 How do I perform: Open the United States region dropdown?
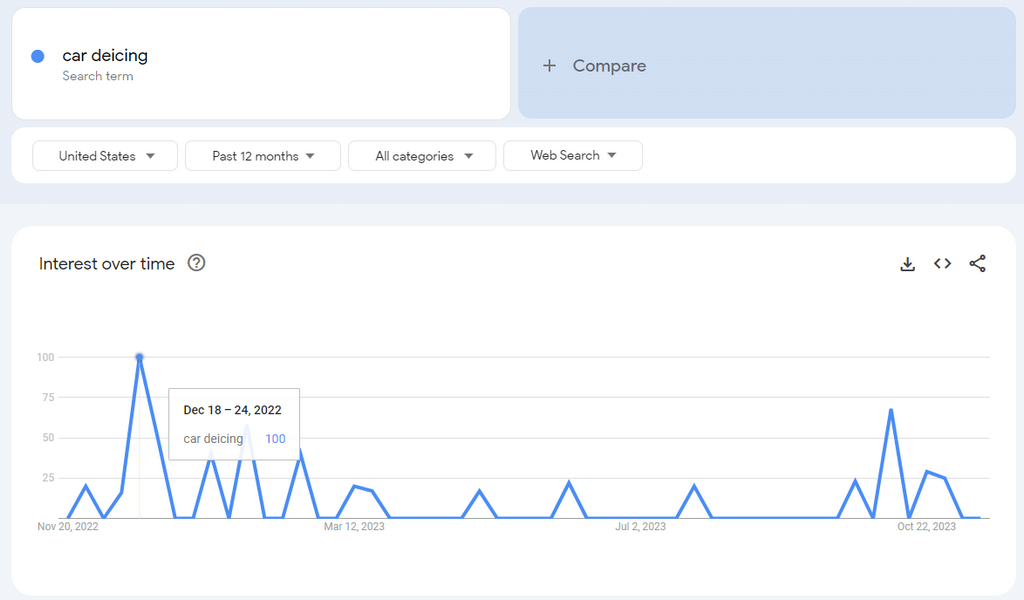click(x=105, y=156)
